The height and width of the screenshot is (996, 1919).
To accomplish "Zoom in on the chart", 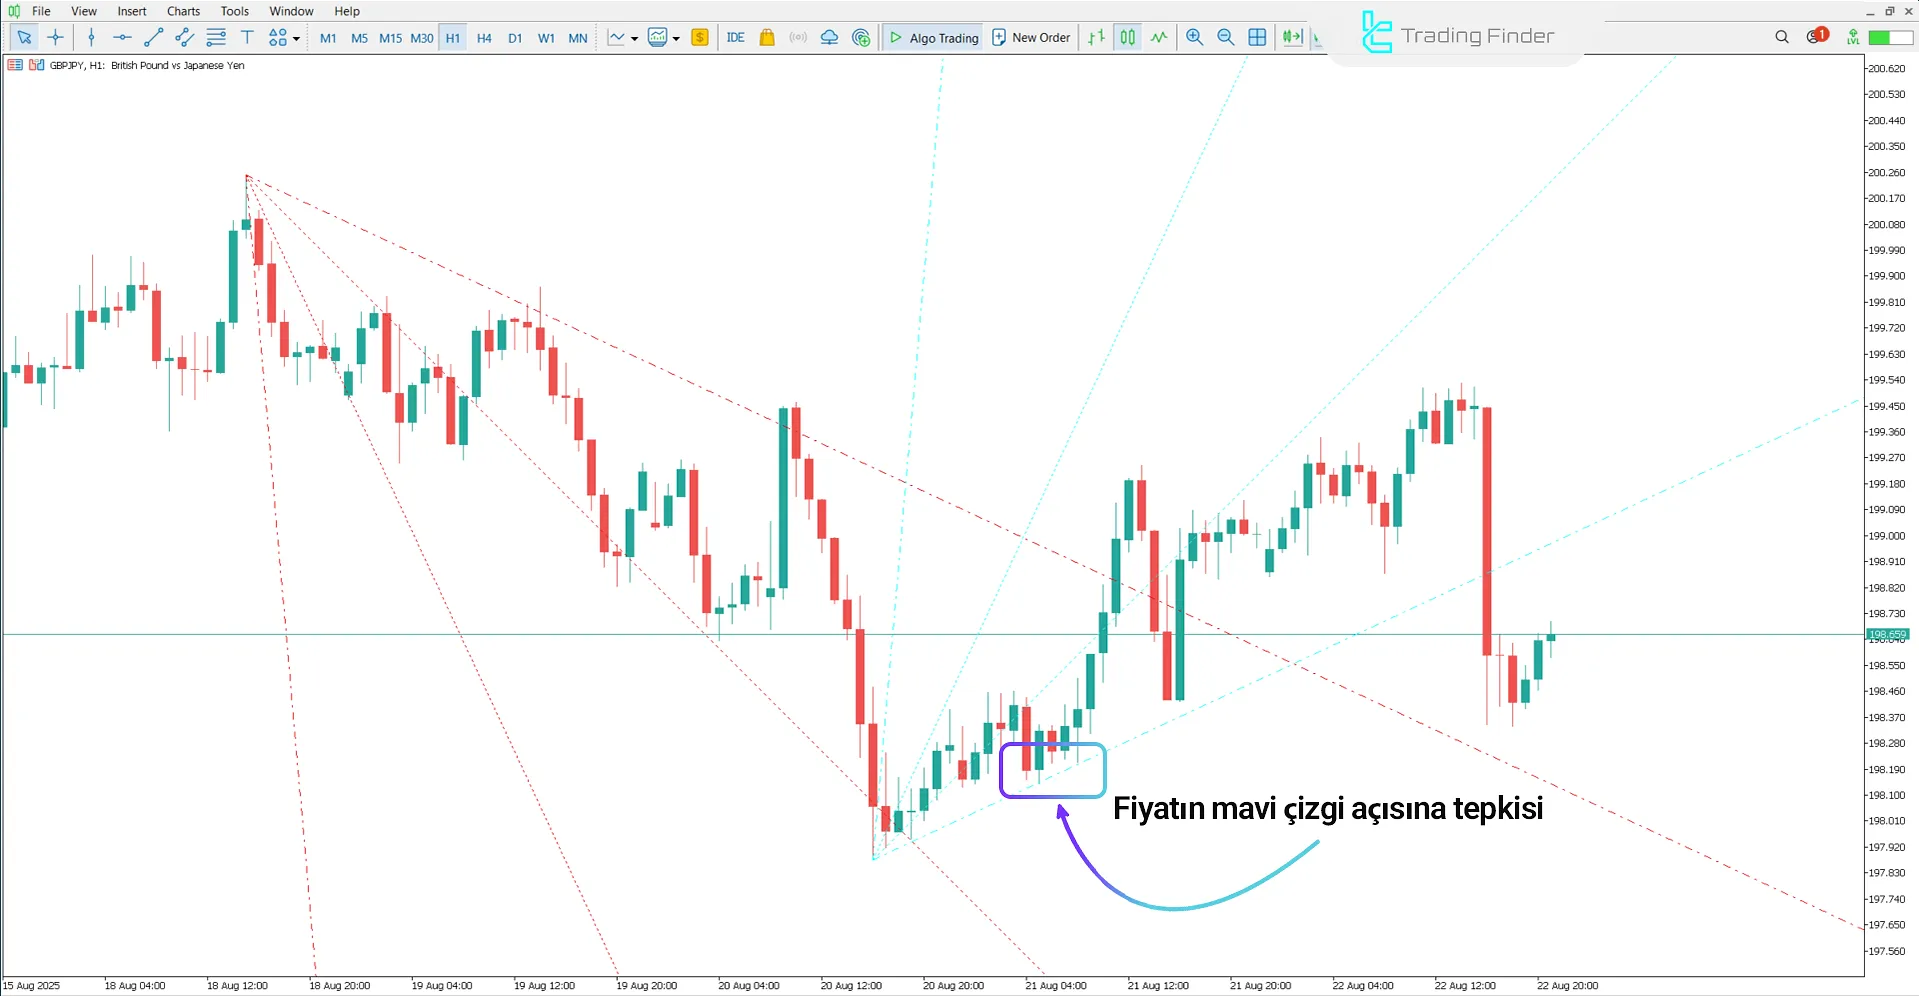I will tap(1194, 37).
